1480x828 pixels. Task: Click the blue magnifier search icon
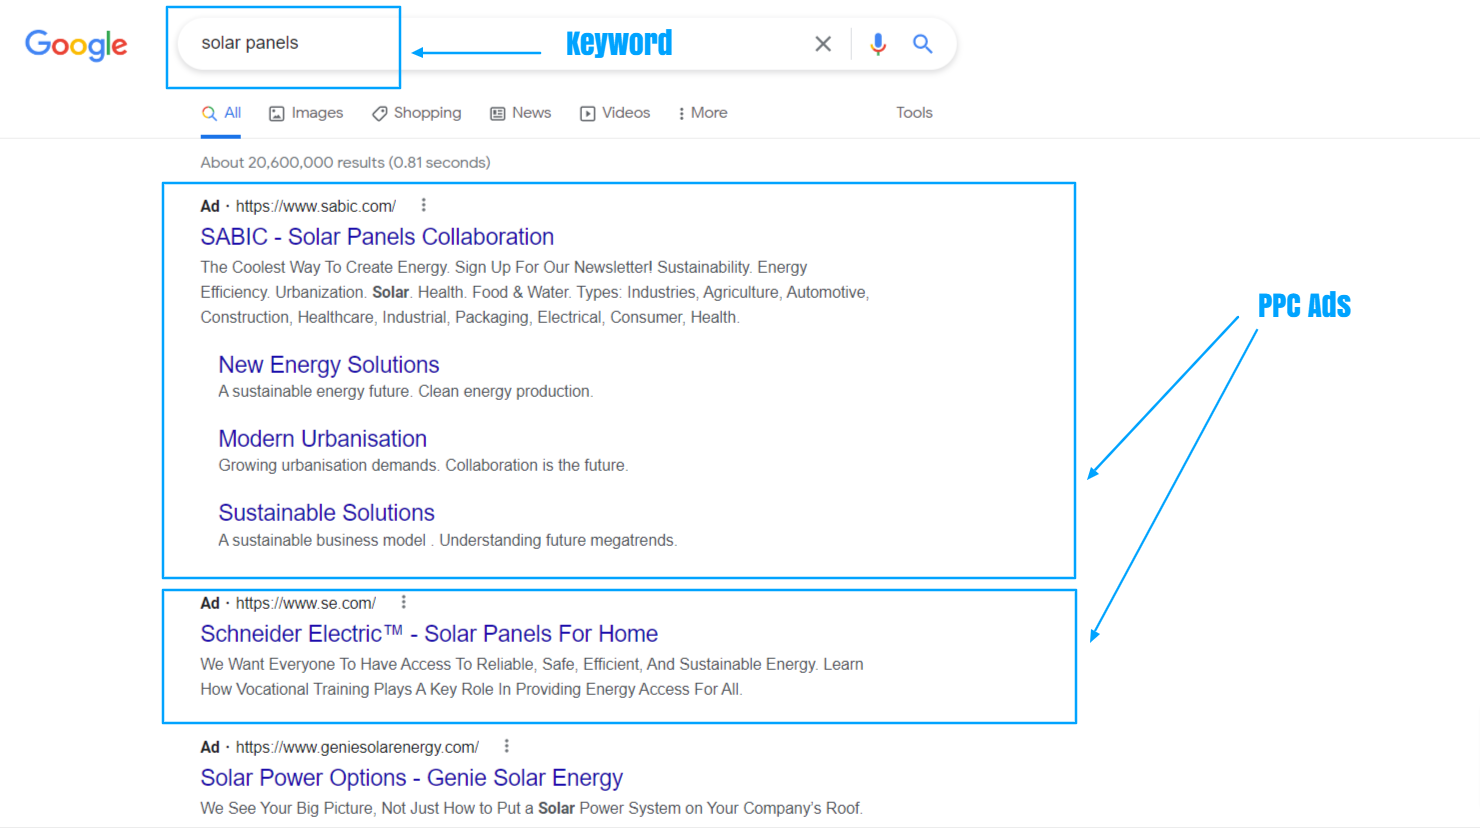[x=923, y=44]
